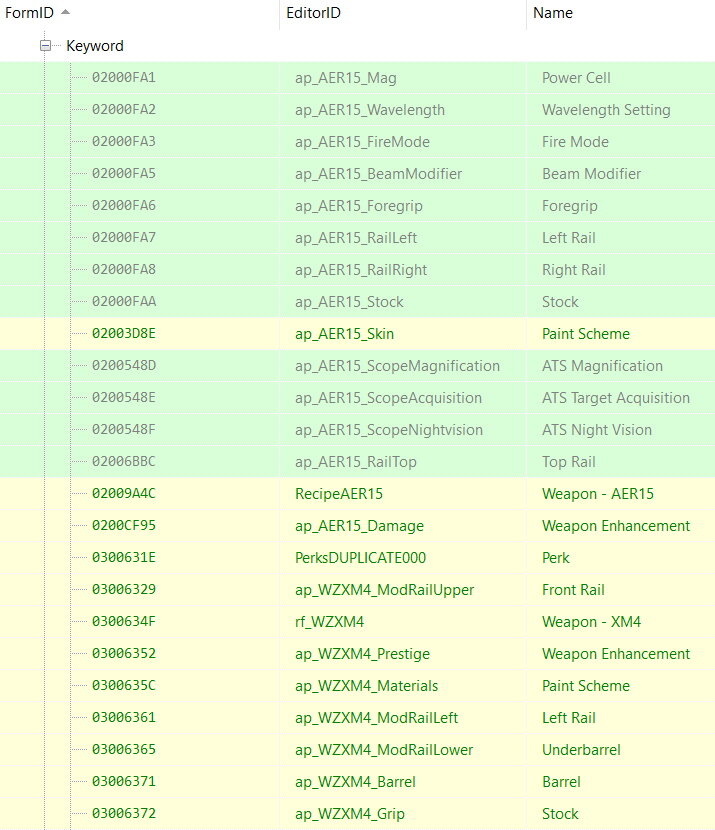Select FormID 02000FA5 row

click(357, 174)
